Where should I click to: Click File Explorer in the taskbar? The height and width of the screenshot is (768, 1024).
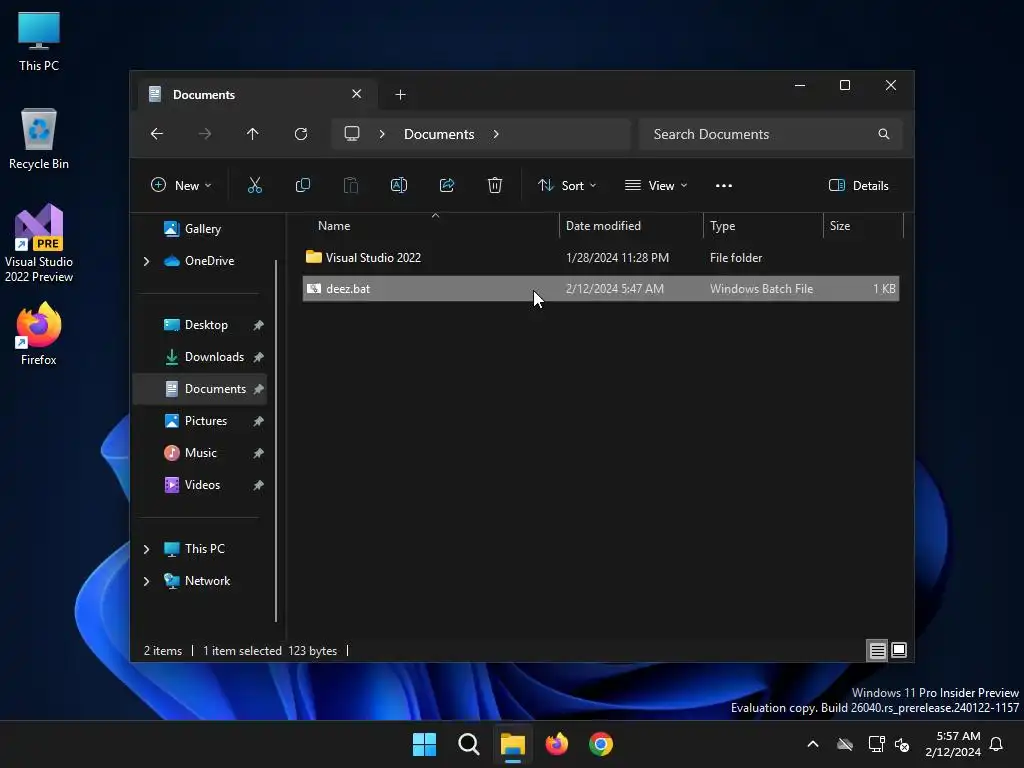pos(513,744)
